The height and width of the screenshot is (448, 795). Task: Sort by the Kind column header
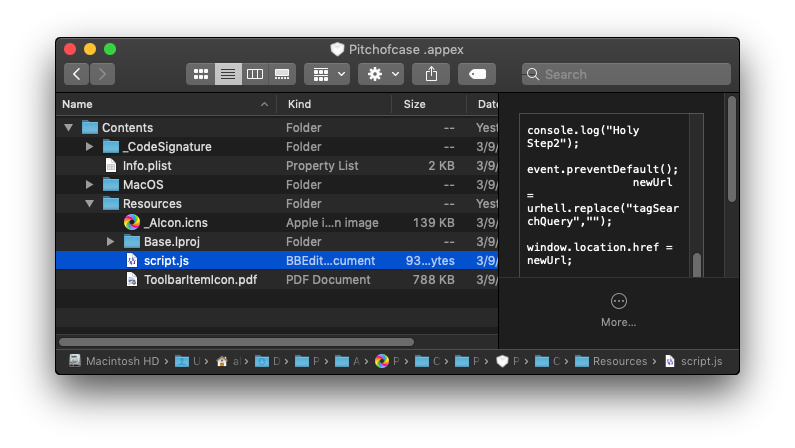point(300,104)
